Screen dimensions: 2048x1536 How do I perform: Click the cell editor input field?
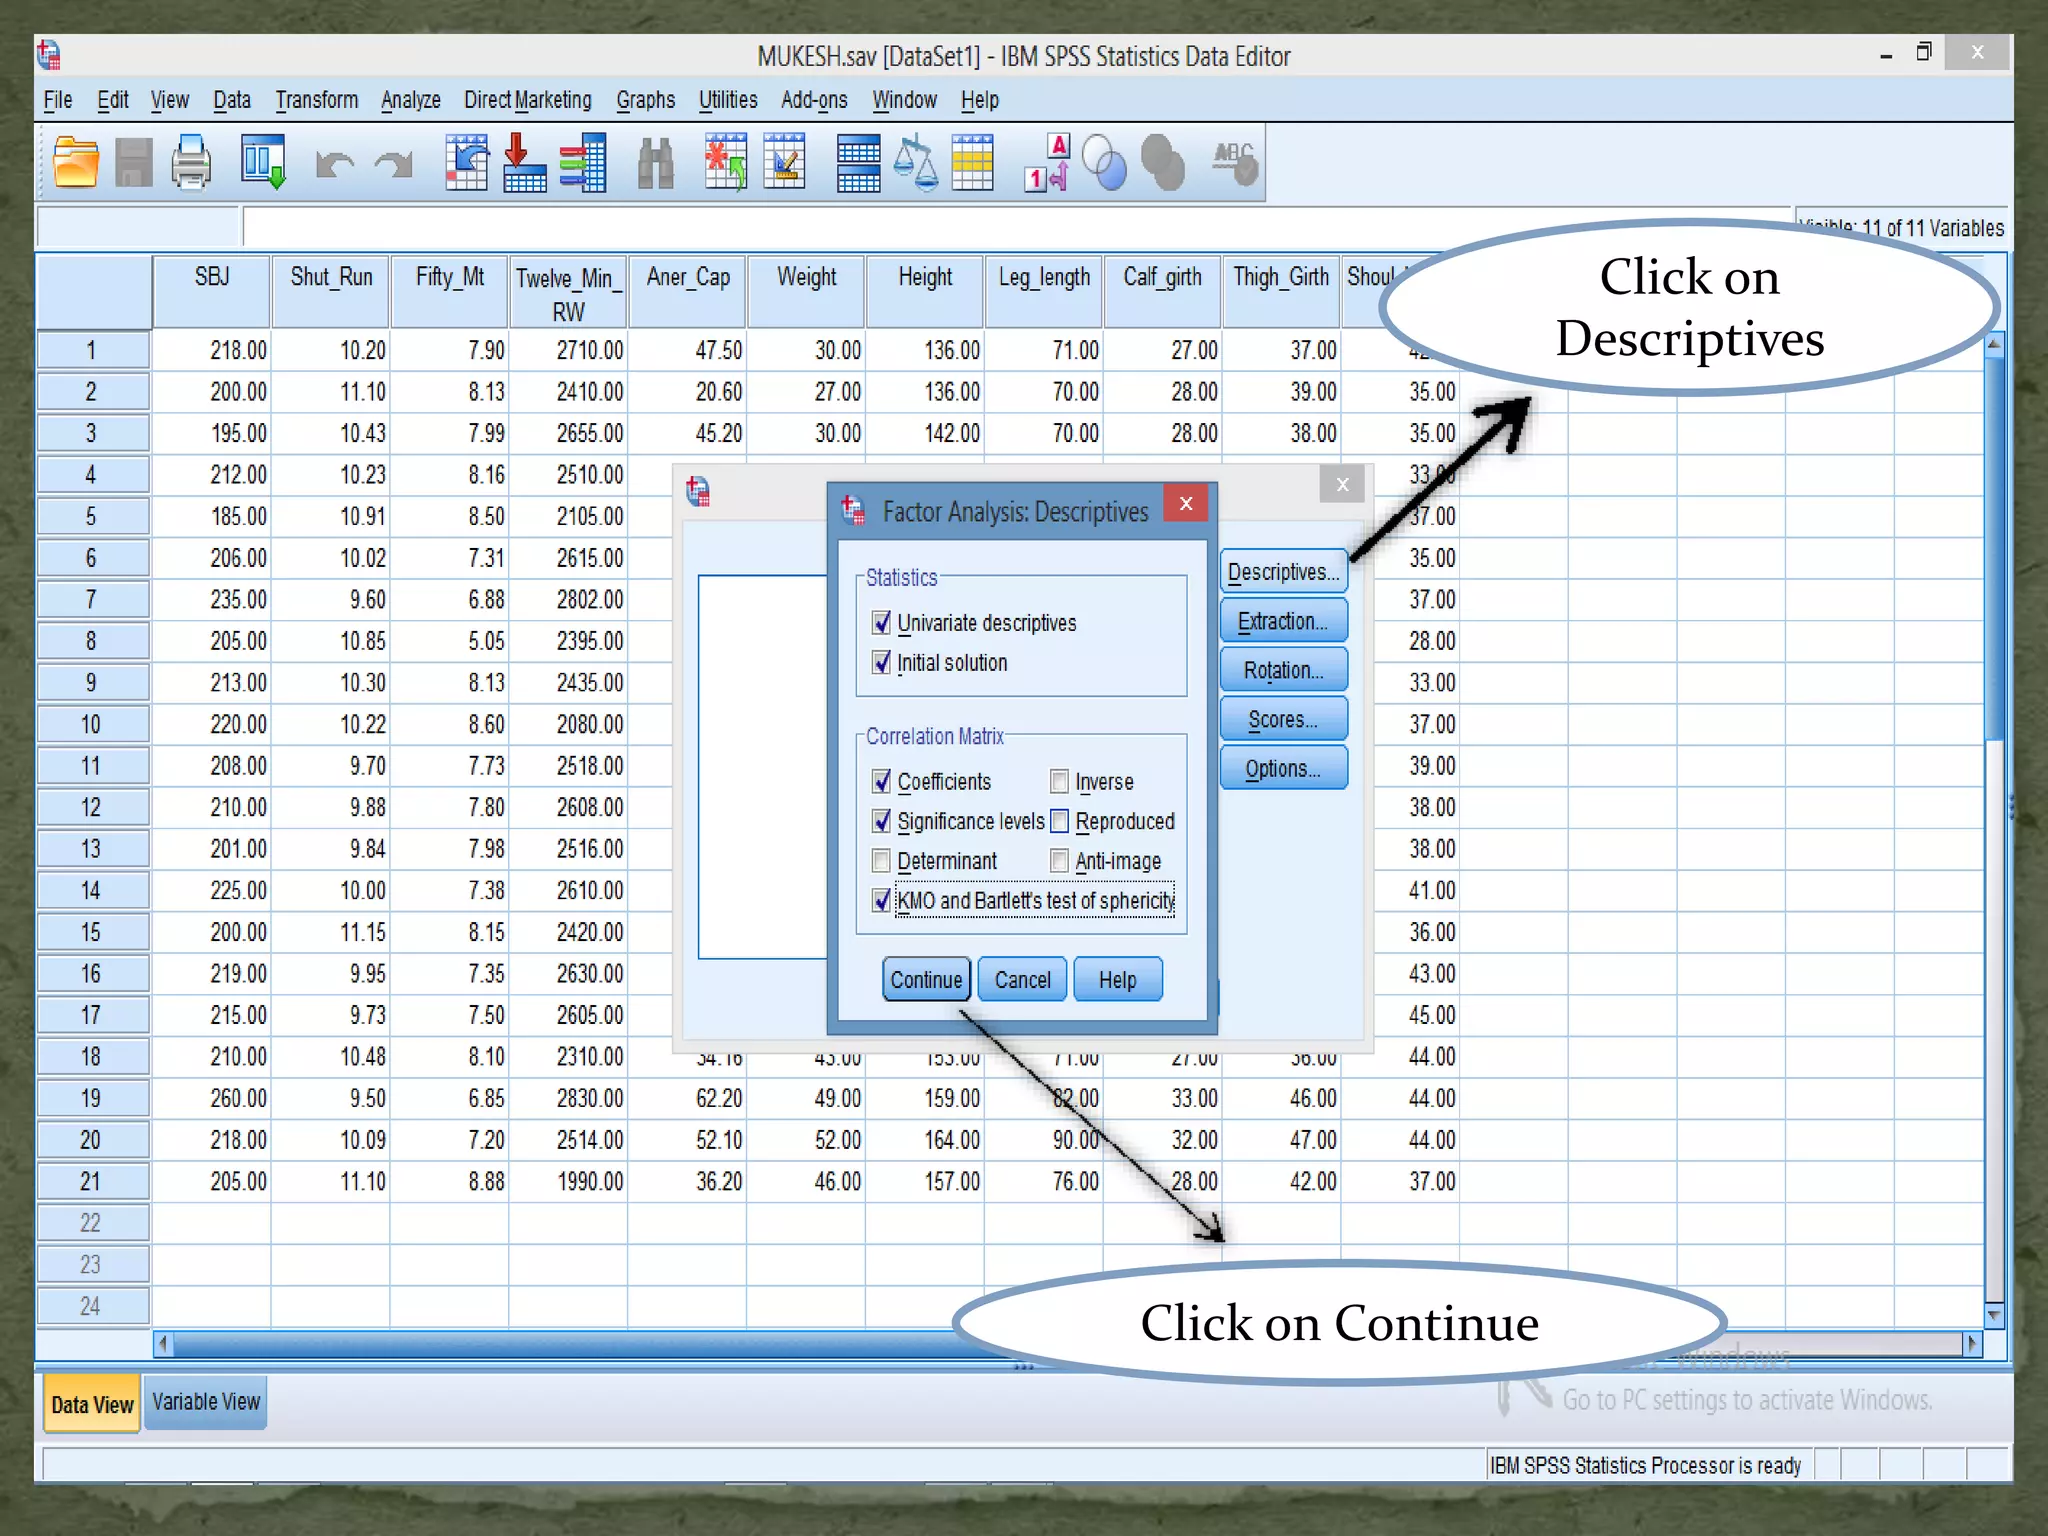[x=1016, y=227]
